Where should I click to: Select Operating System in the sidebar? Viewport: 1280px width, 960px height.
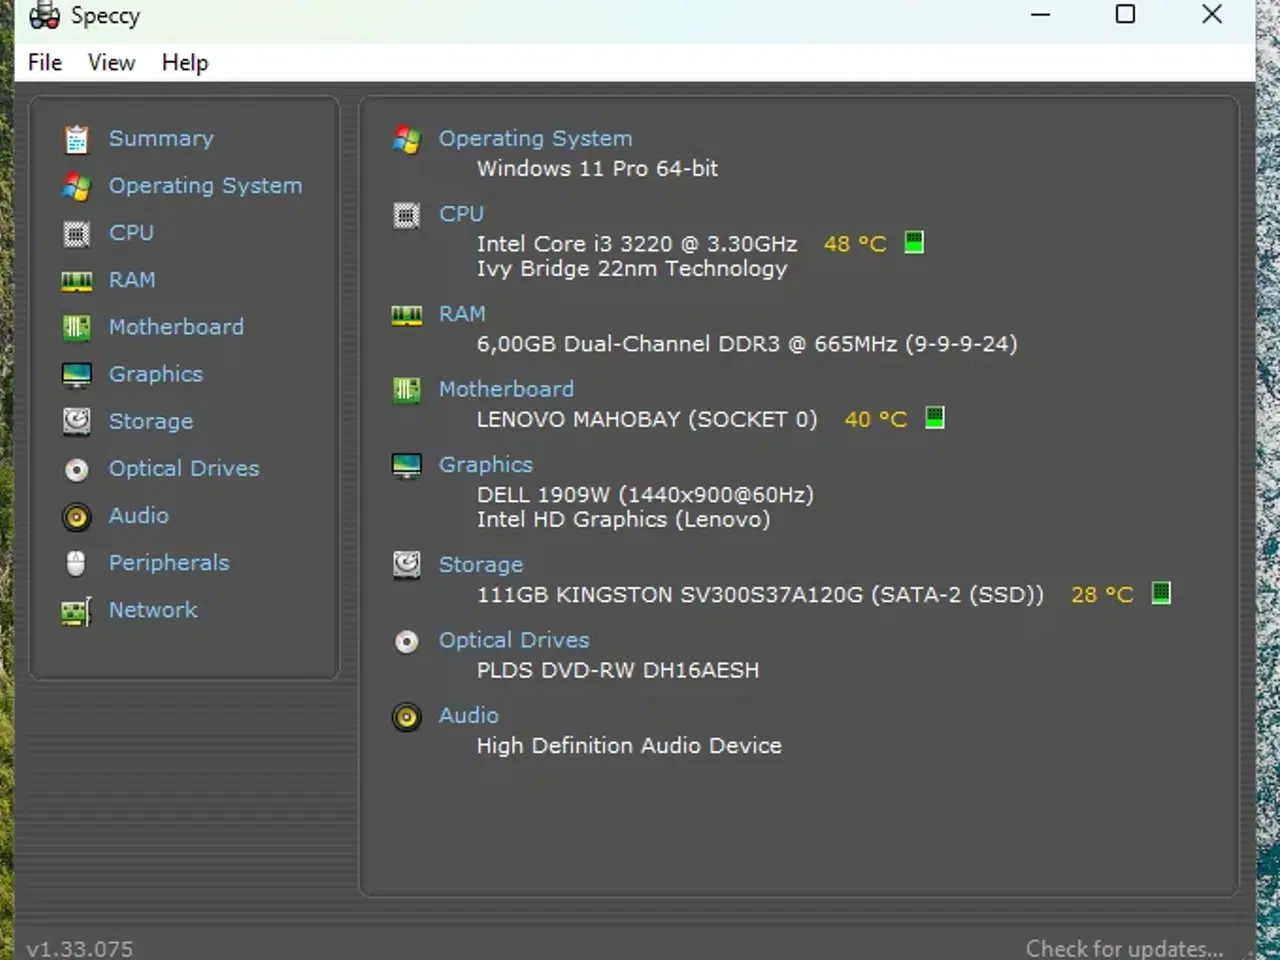pyautogui.click(x=205, y=186)
